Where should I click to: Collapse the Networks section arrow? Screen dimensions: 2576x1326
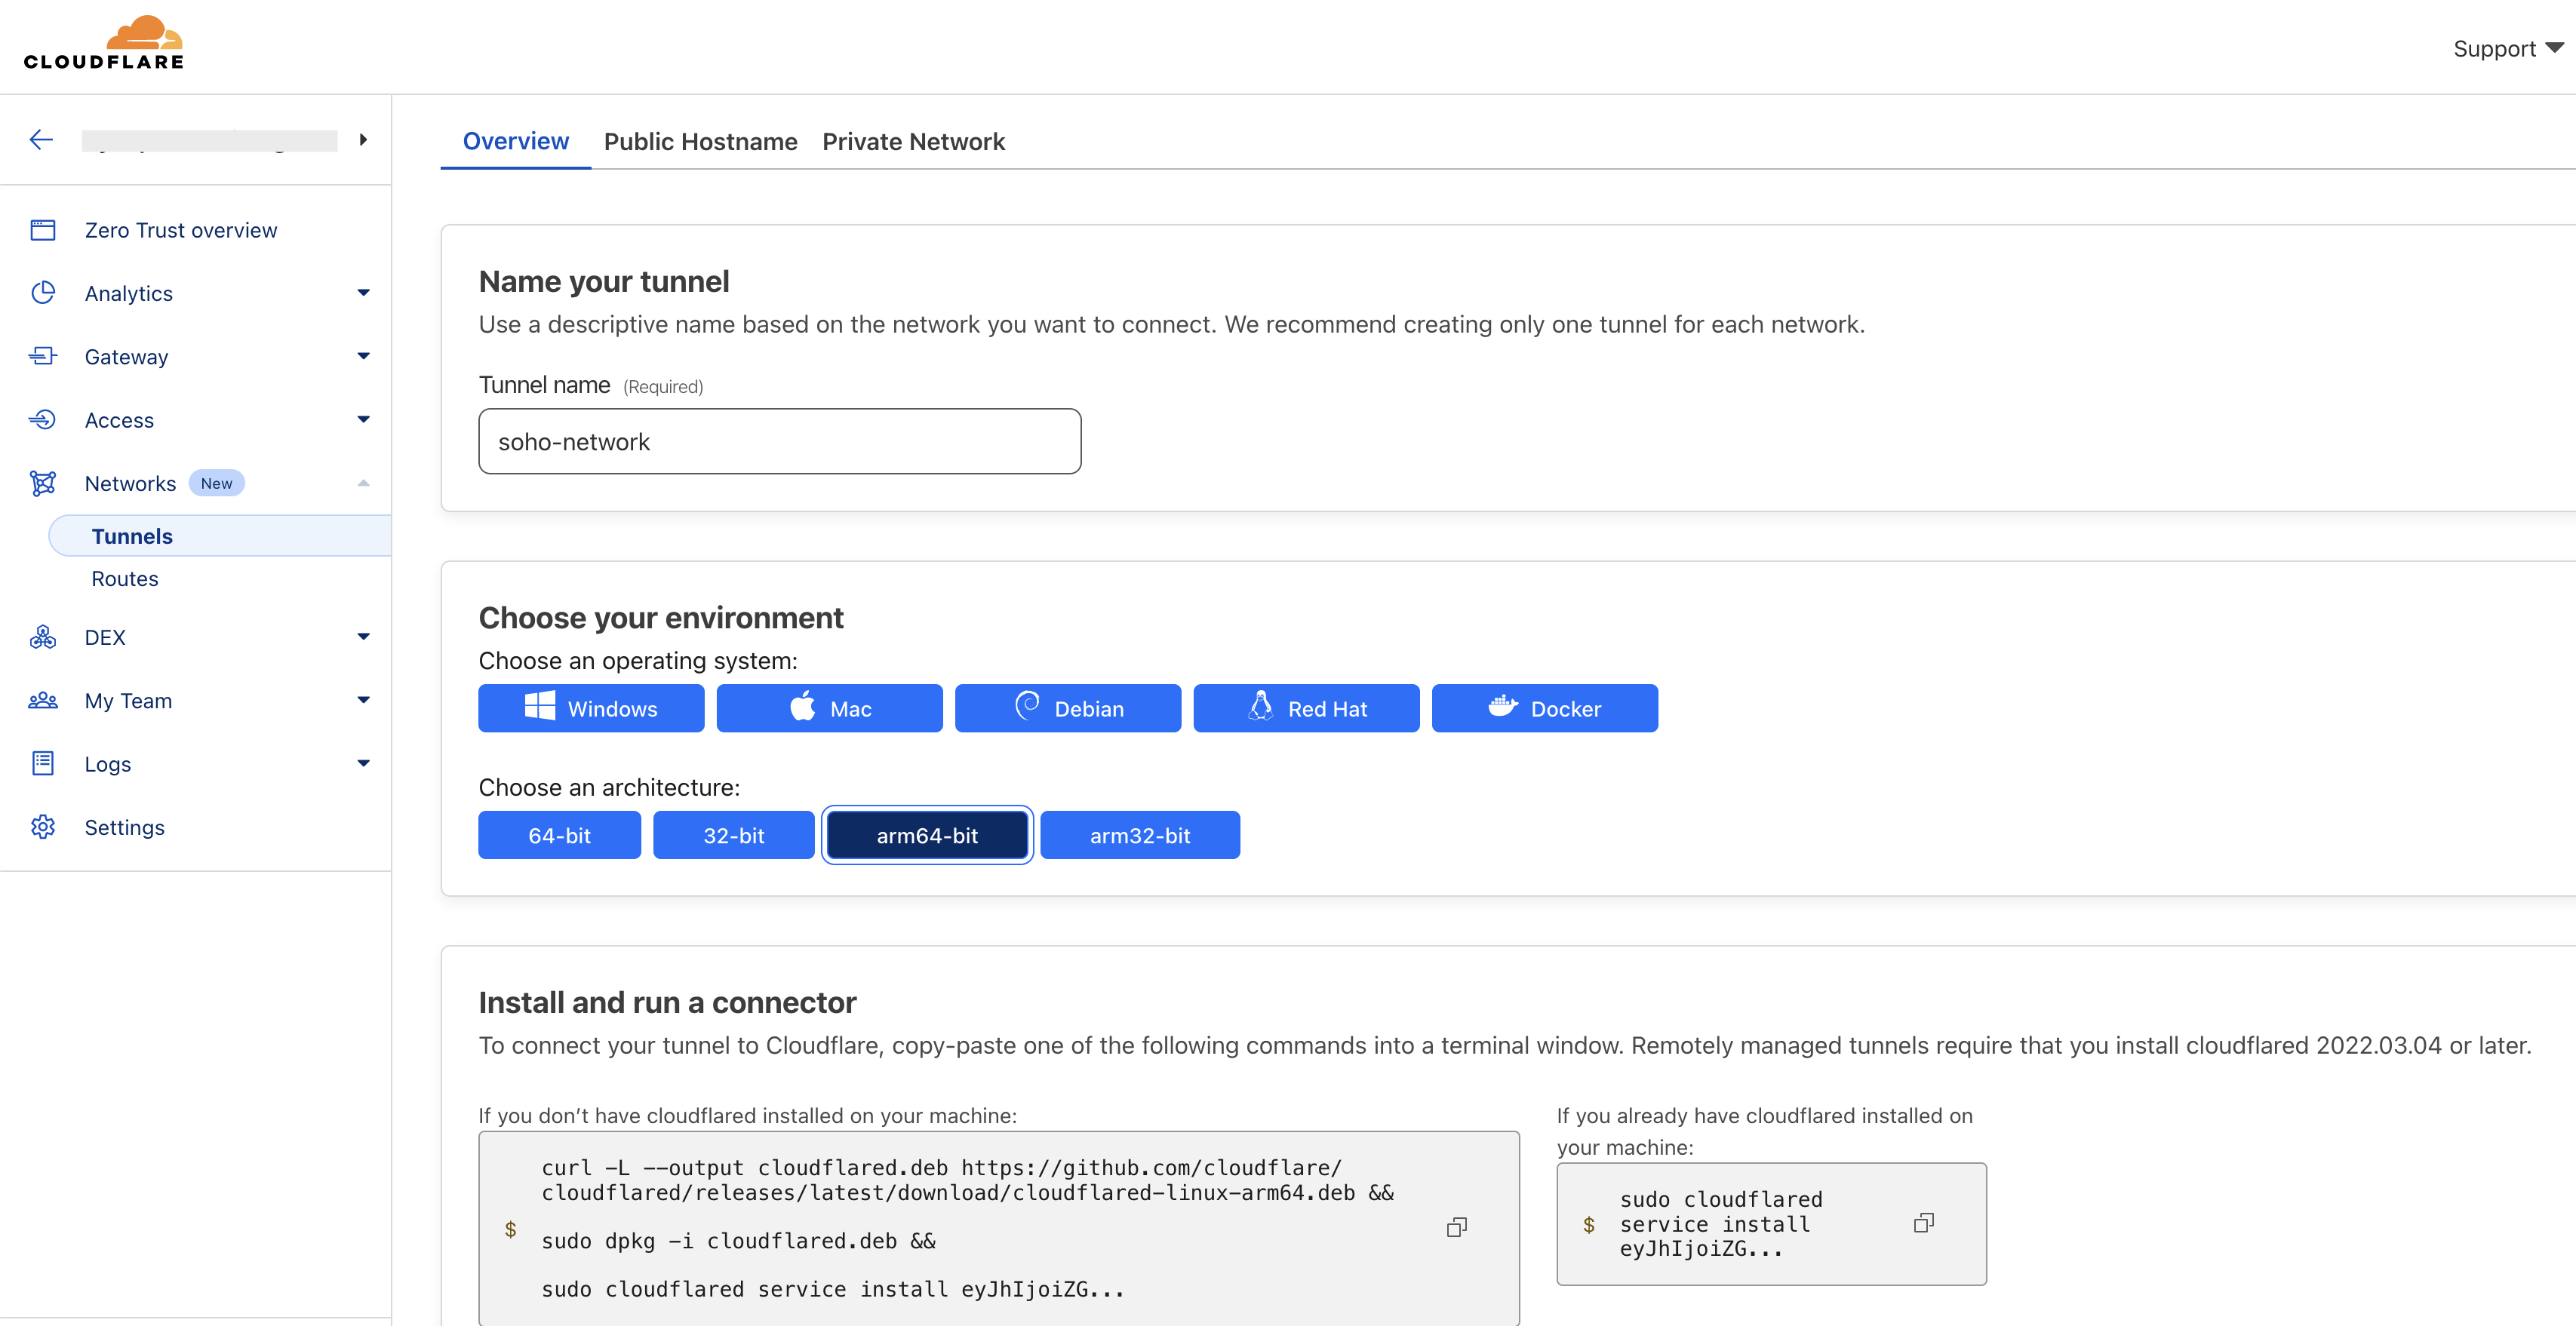coord(364,483)
